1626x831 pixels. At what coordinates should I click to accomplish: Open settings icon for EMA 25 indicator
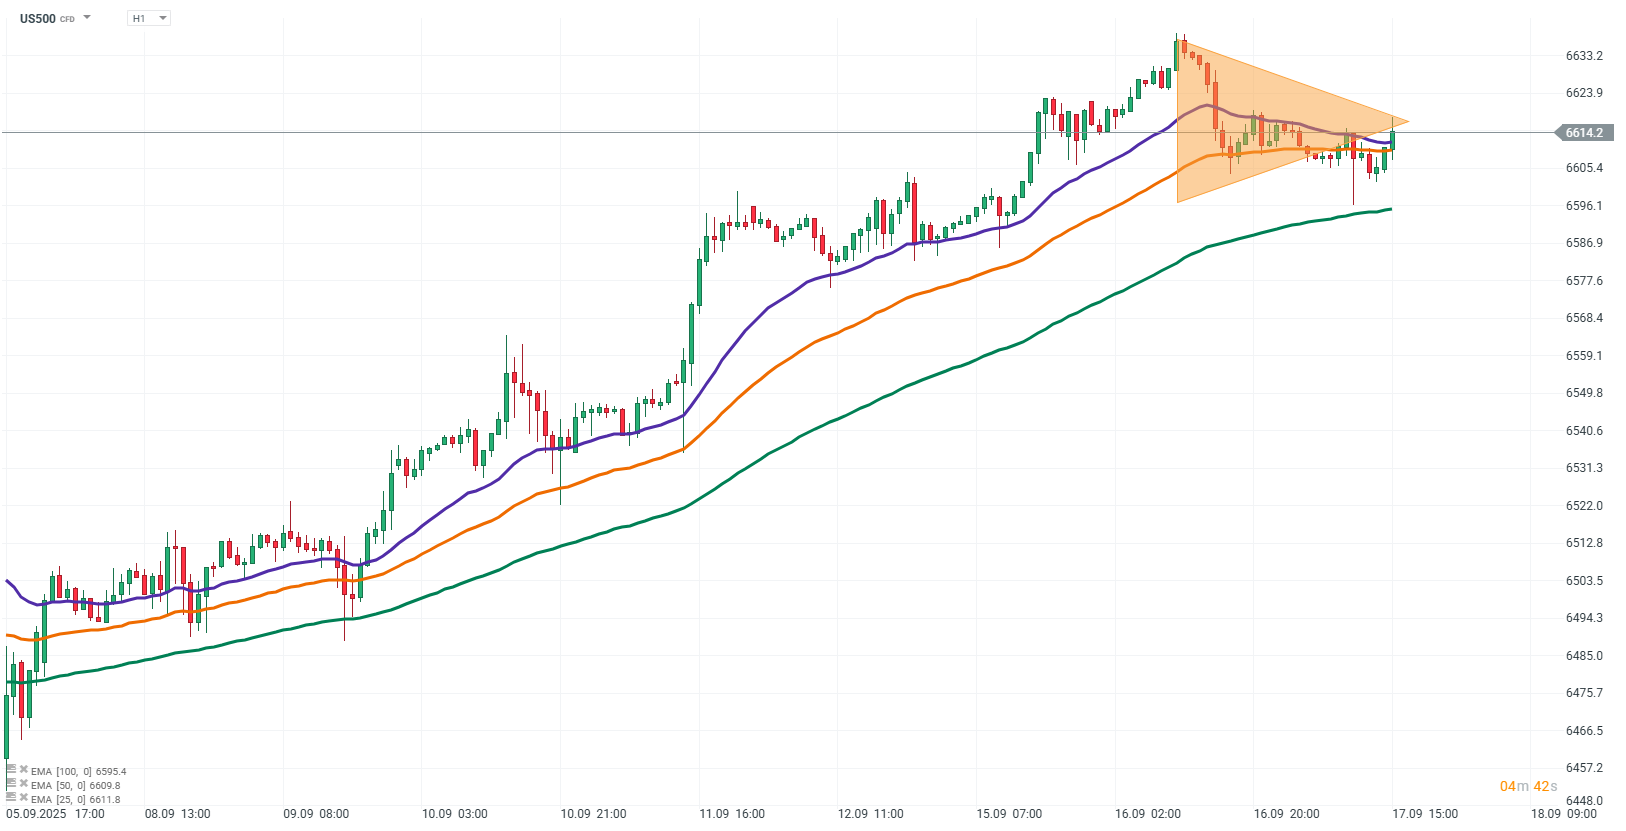pyautogui.click(x=12, y=798)
